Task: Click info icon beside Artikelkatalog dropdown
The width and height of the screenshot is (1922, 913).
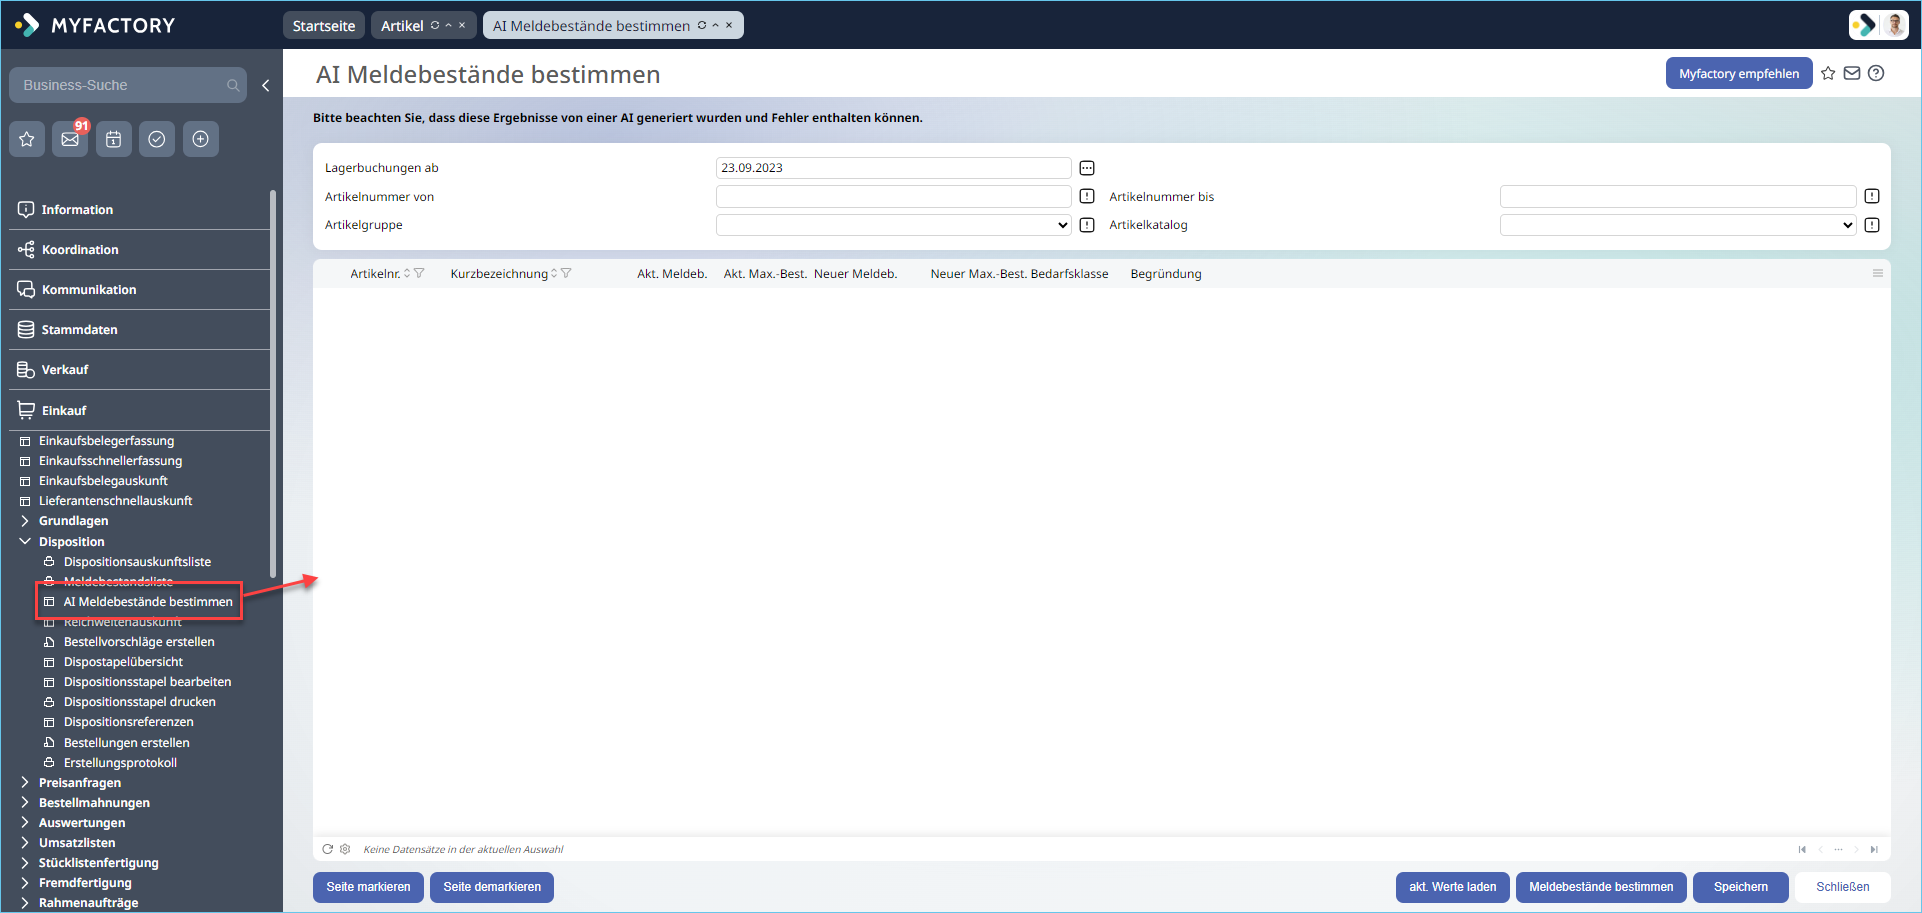Action: (1872, 225)
